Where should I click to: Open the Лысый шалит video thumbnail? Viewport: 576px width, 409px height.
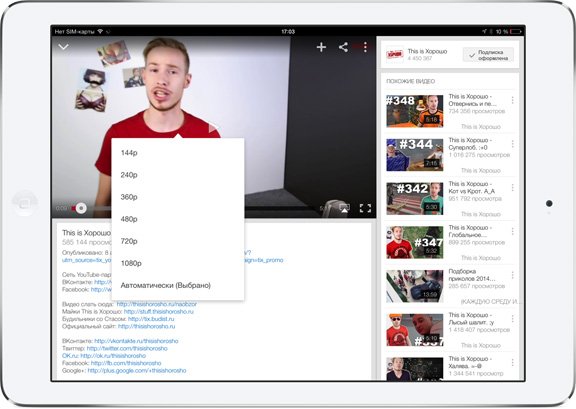click(415, 330)
